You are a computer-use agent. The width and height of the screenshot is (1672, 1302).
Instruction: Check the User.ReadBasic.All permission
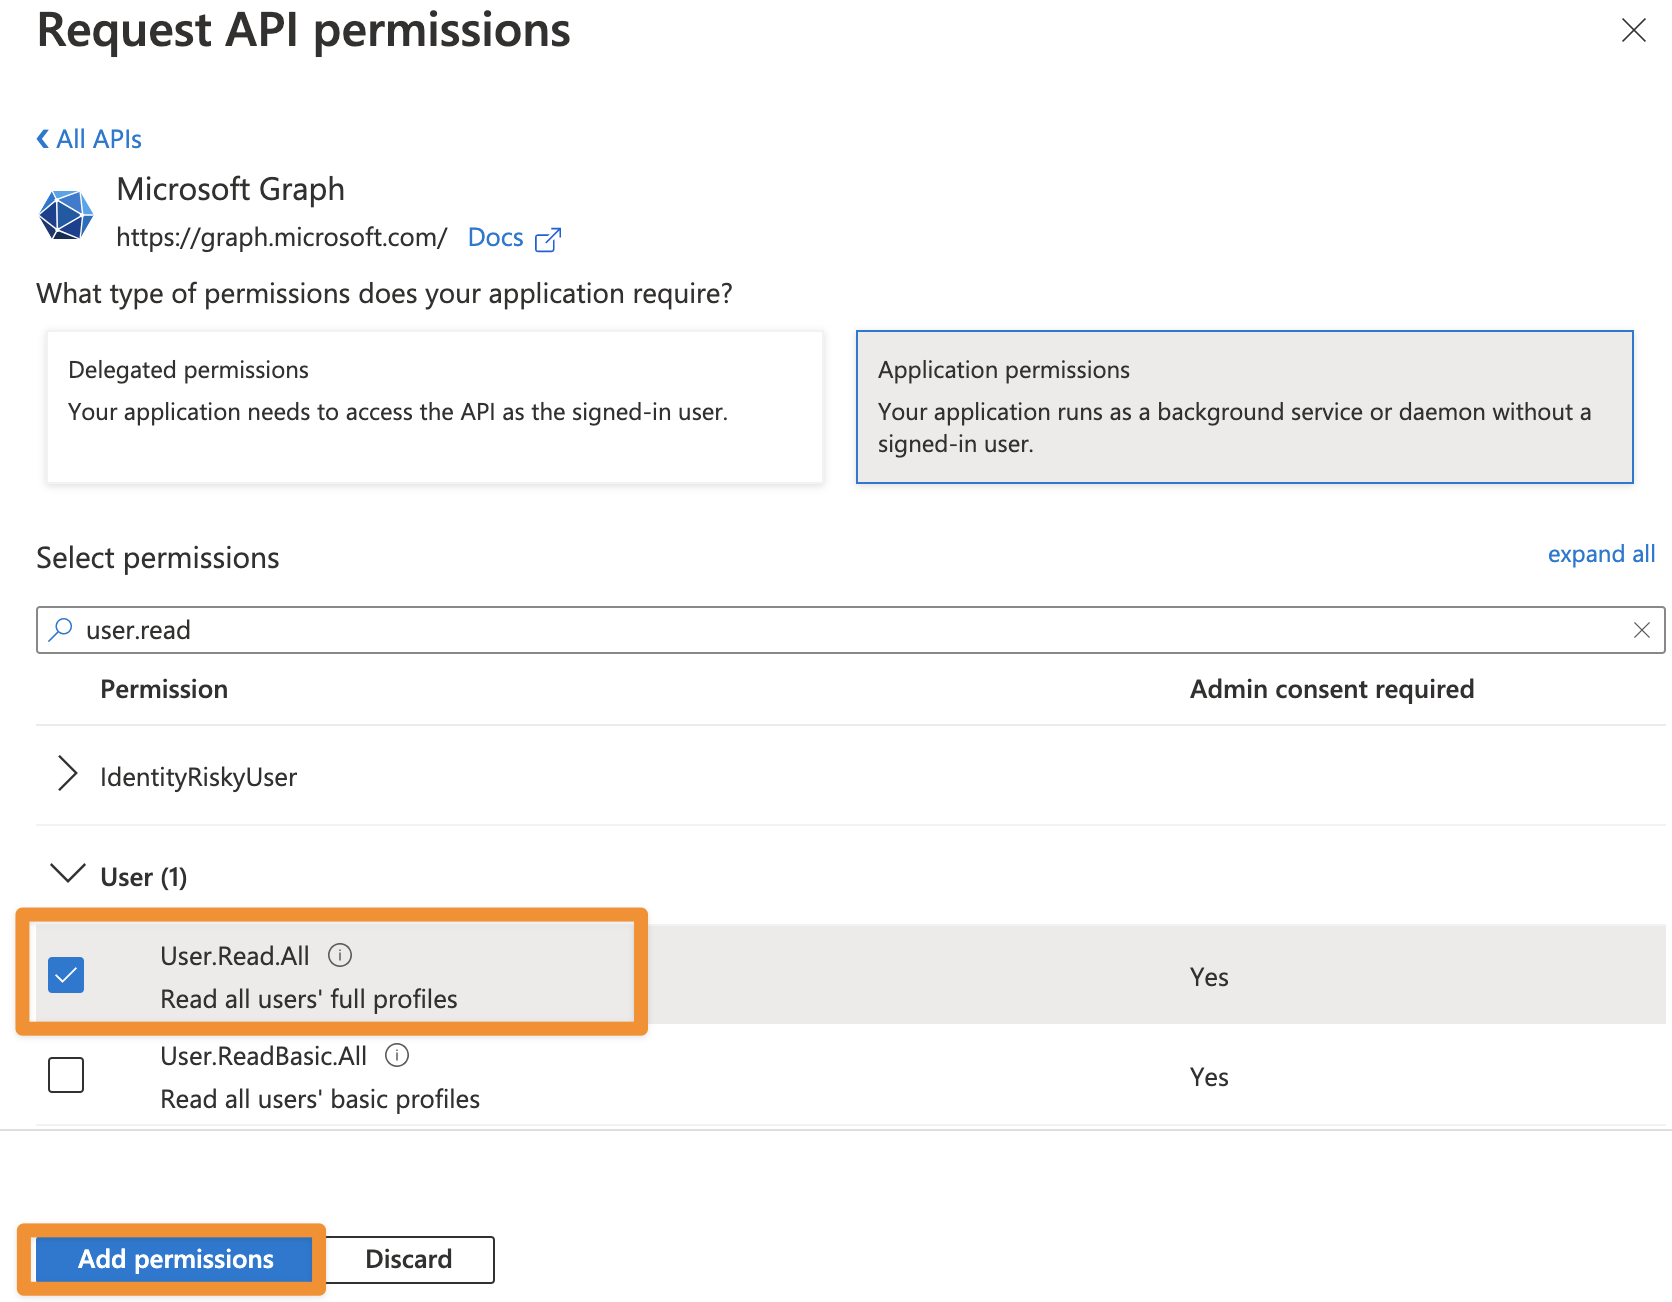[x=66, y=1075]
